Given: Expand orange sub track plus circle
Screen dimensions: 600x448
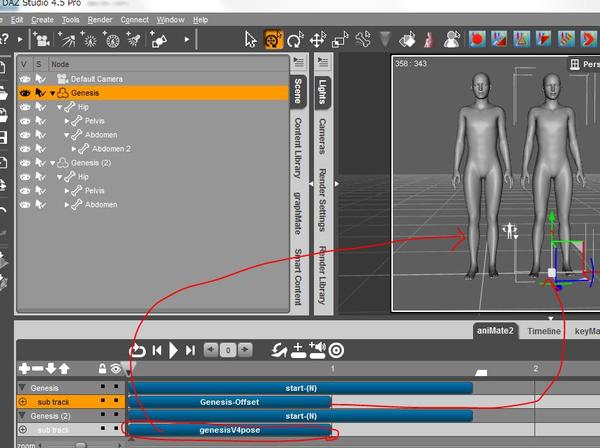Looking at the screenshot, I should (23, 402).
